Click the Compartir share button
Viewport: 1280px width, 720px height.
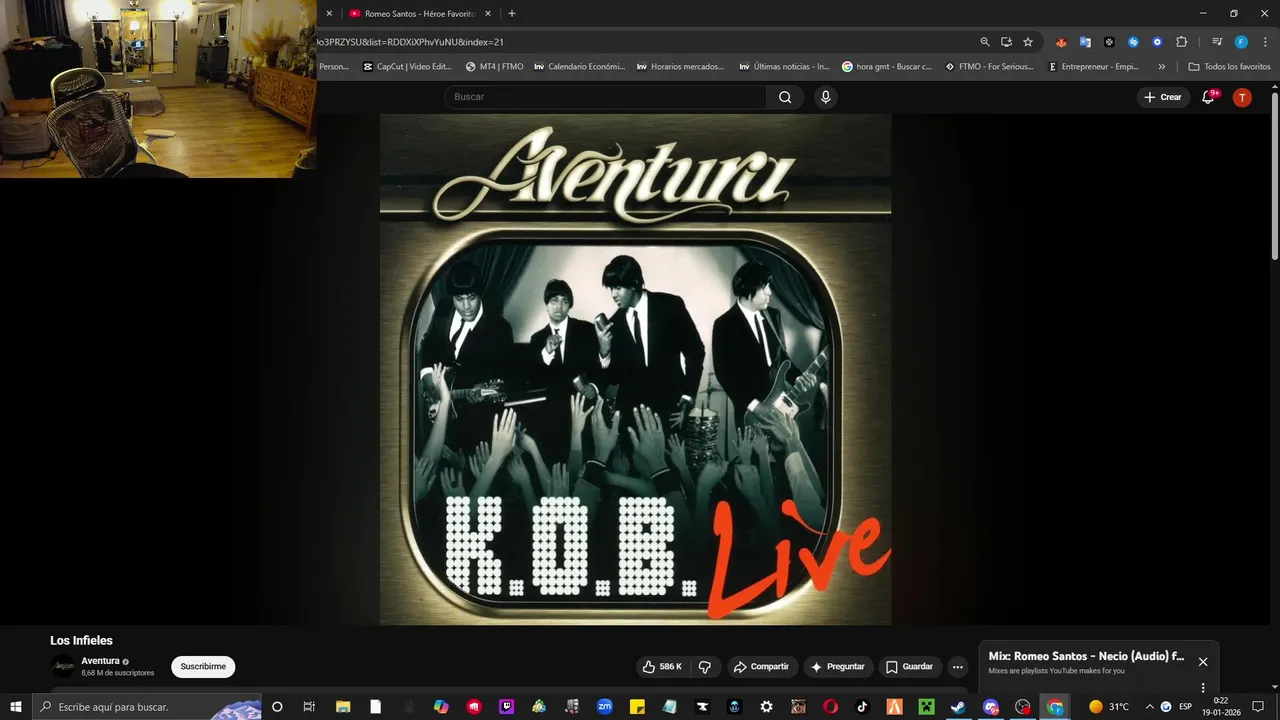(x=760, y=667)
